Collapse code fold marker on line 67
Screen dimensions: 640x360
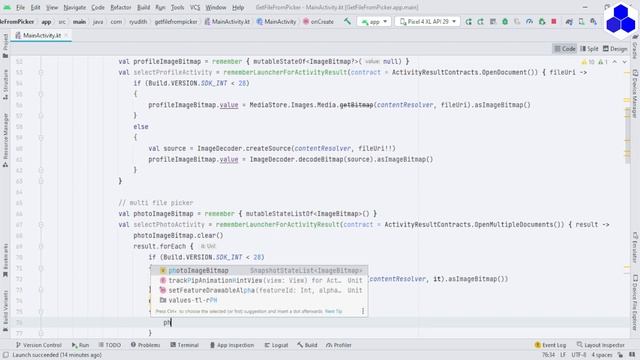41,225
